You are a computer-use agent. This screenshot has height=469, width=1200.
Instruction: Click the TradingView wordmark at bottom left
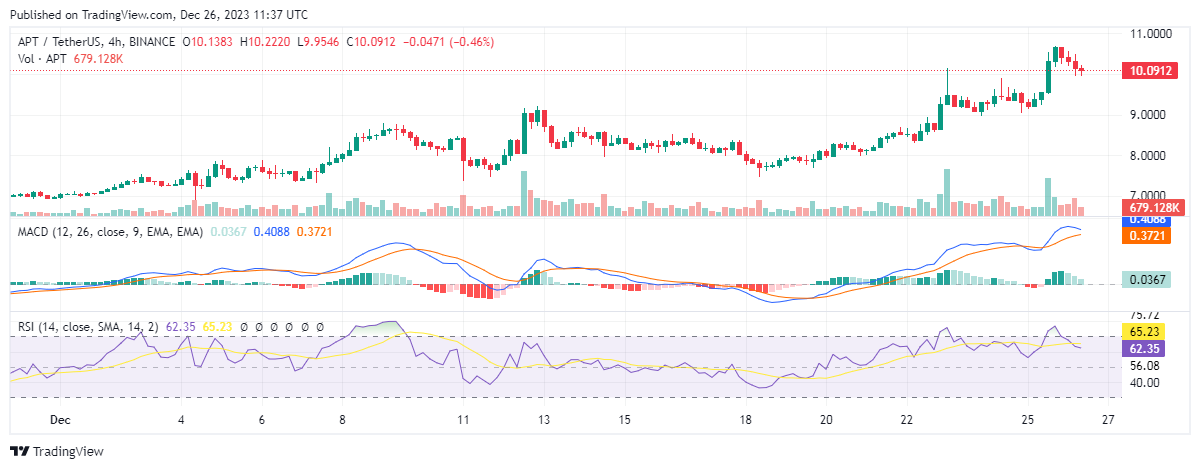[69, 452]
